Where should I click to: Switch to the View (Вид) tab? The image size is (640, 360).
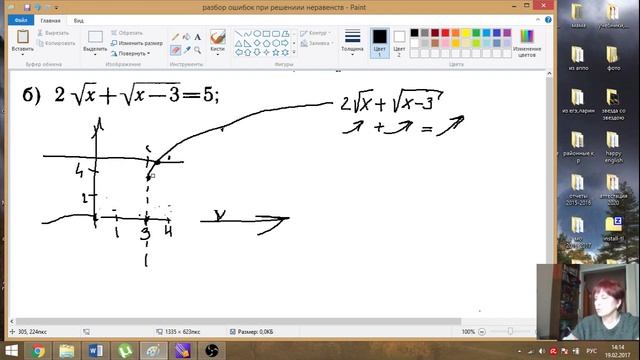(79, 20)
